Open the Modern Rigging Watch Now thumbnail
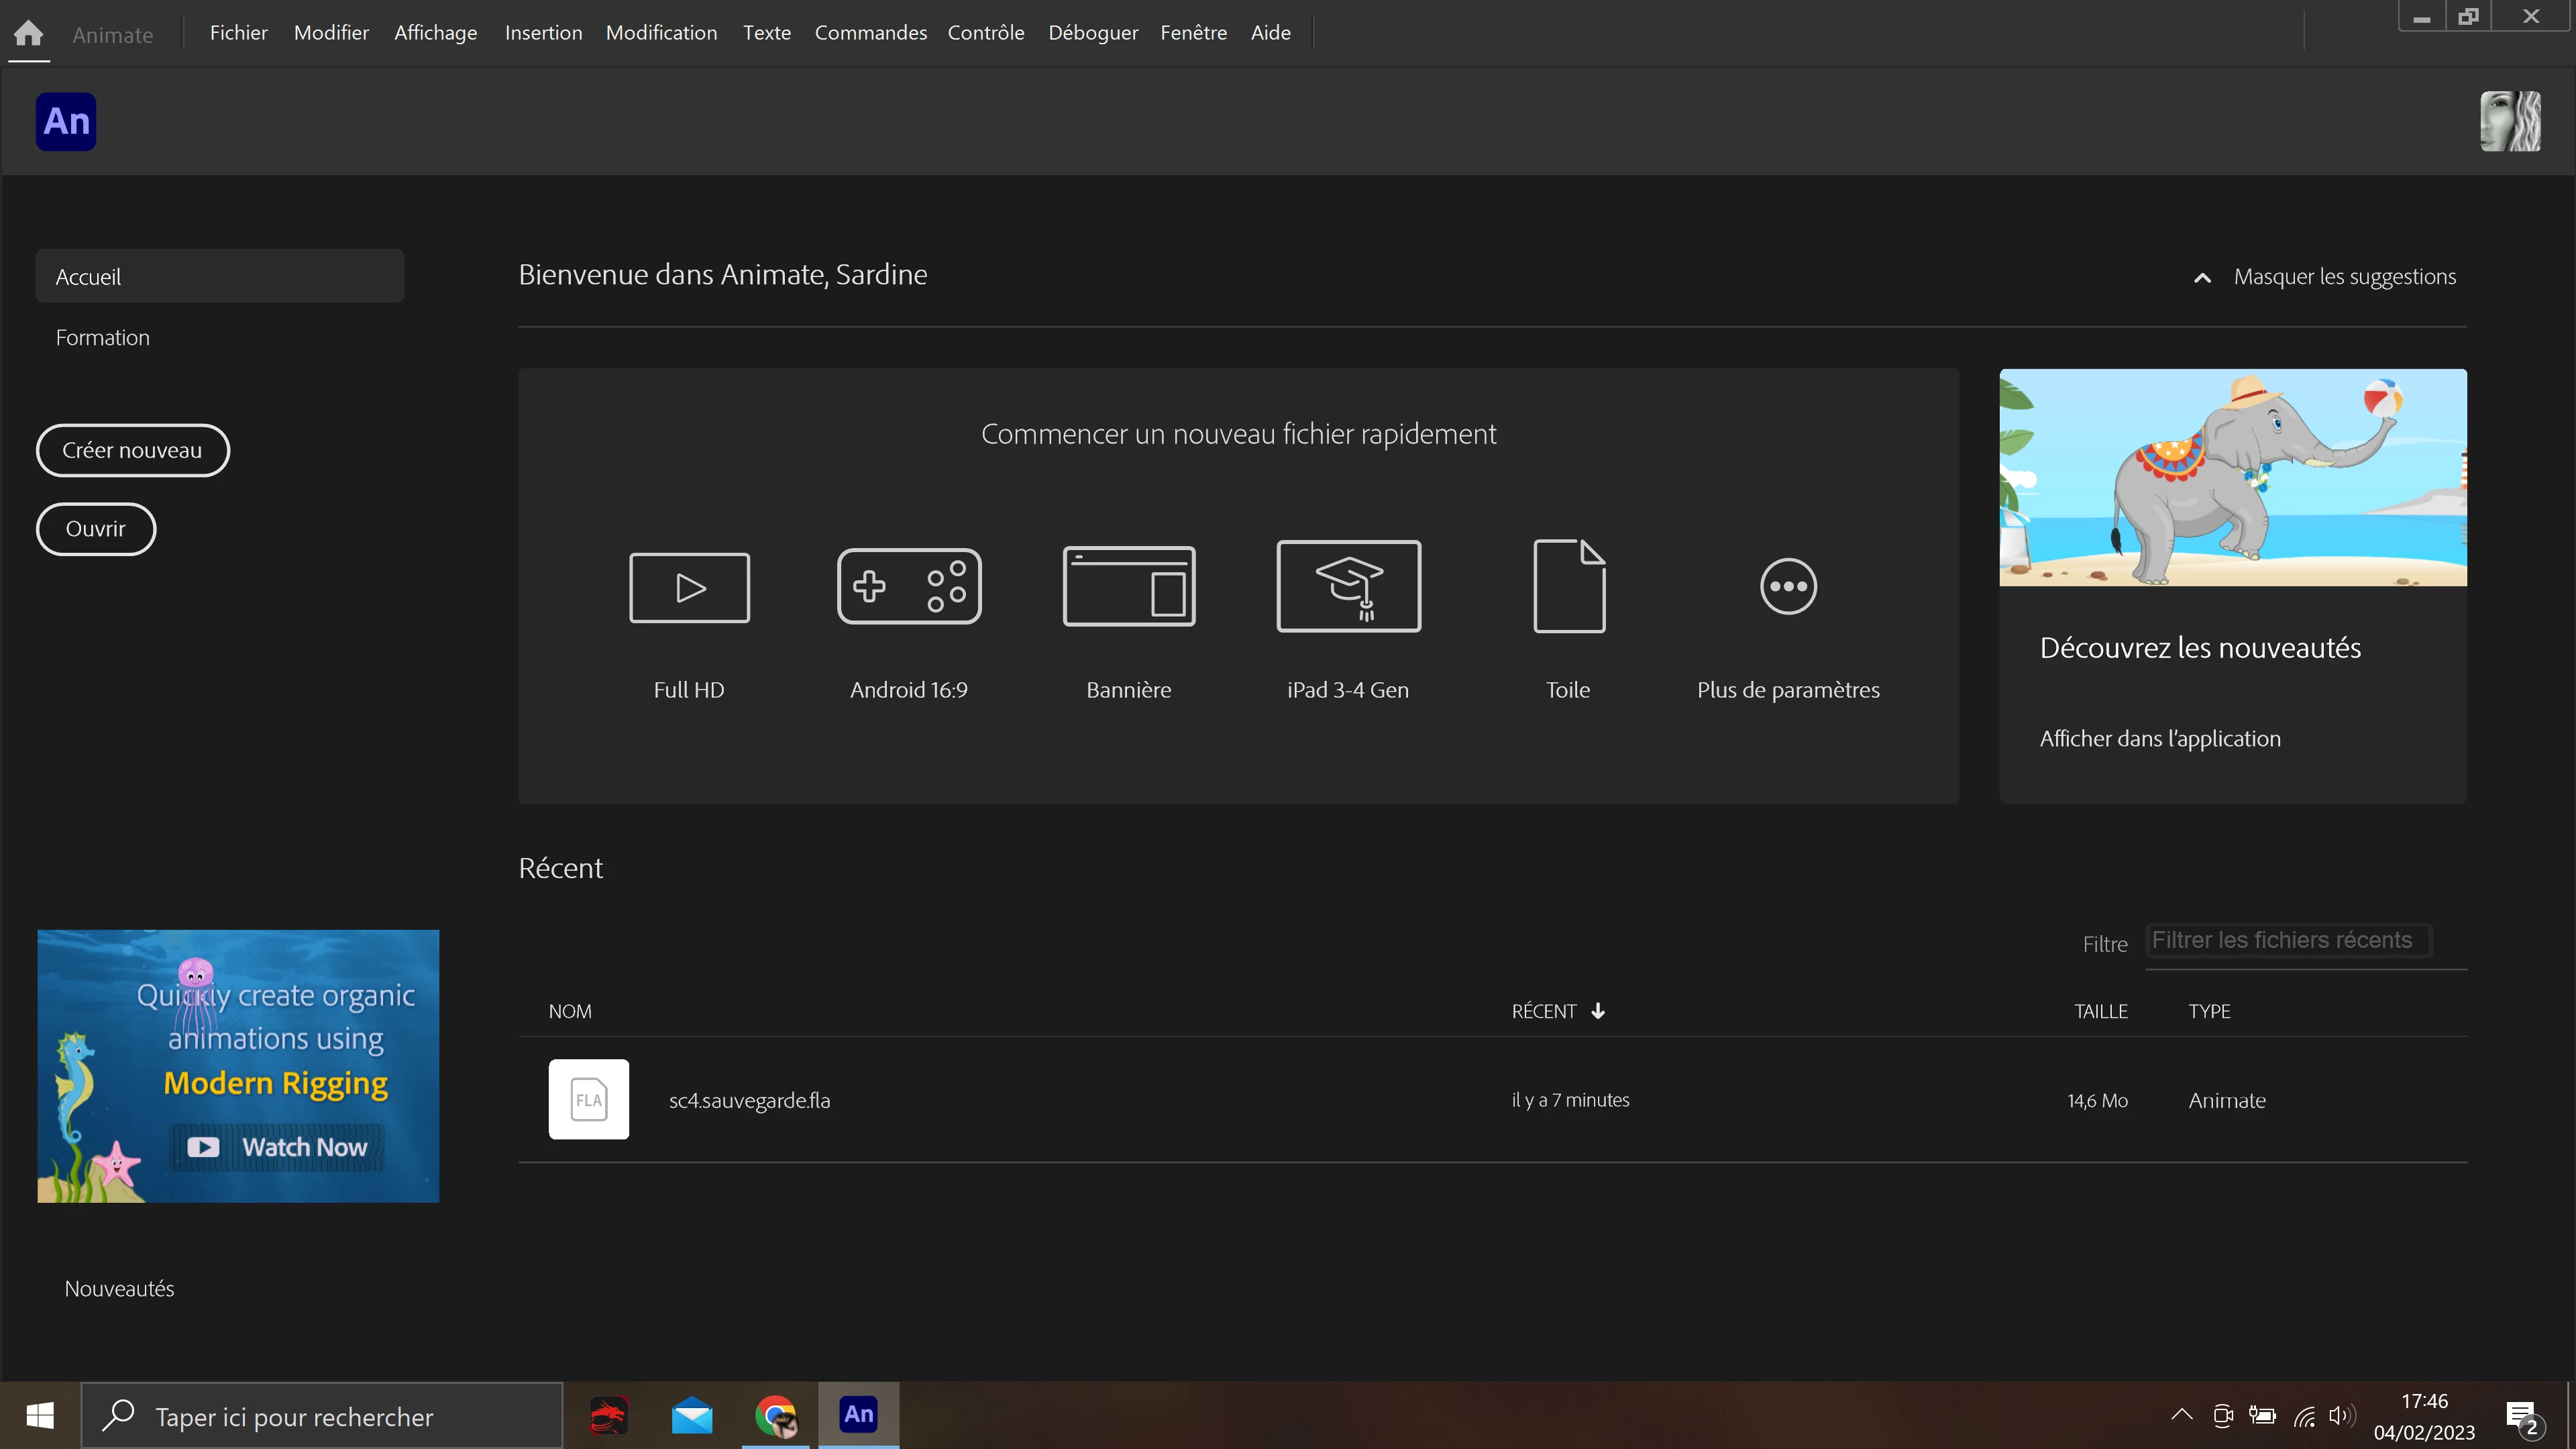Viewport: 2576px width, 1449px height. click(x=238, y=1066)
